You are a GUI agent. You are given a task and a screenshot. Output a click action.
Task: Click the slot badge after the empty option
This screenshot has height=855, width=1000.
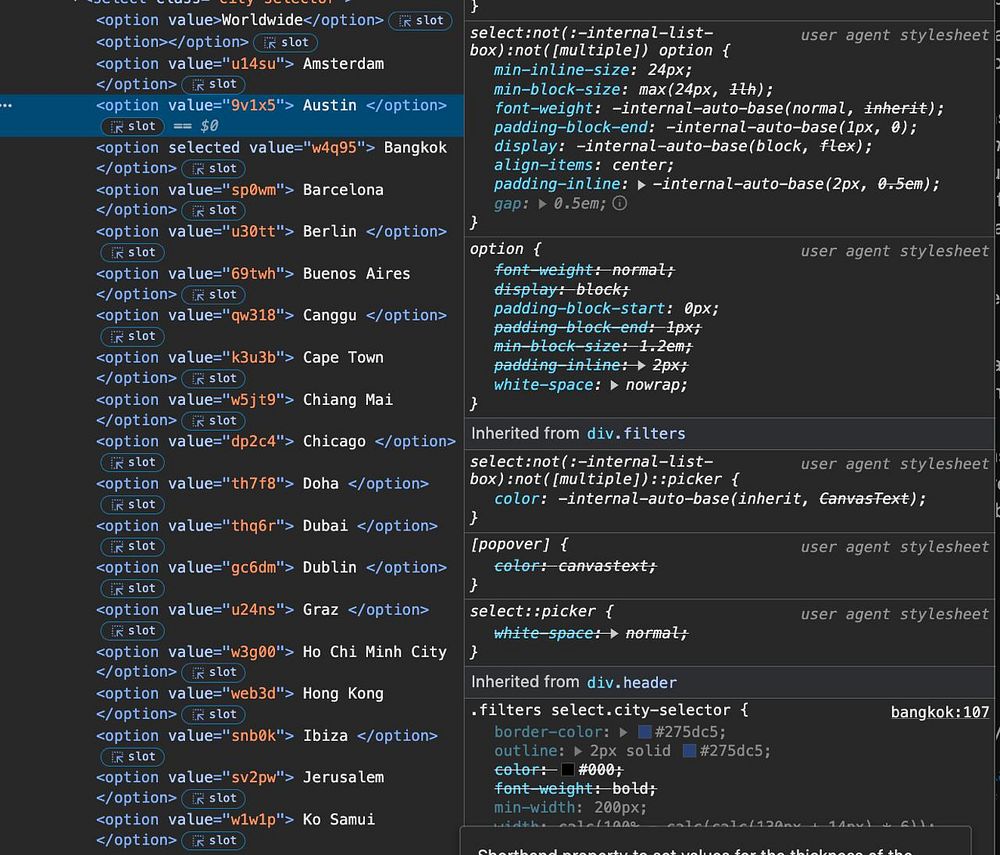pos(286,43)
